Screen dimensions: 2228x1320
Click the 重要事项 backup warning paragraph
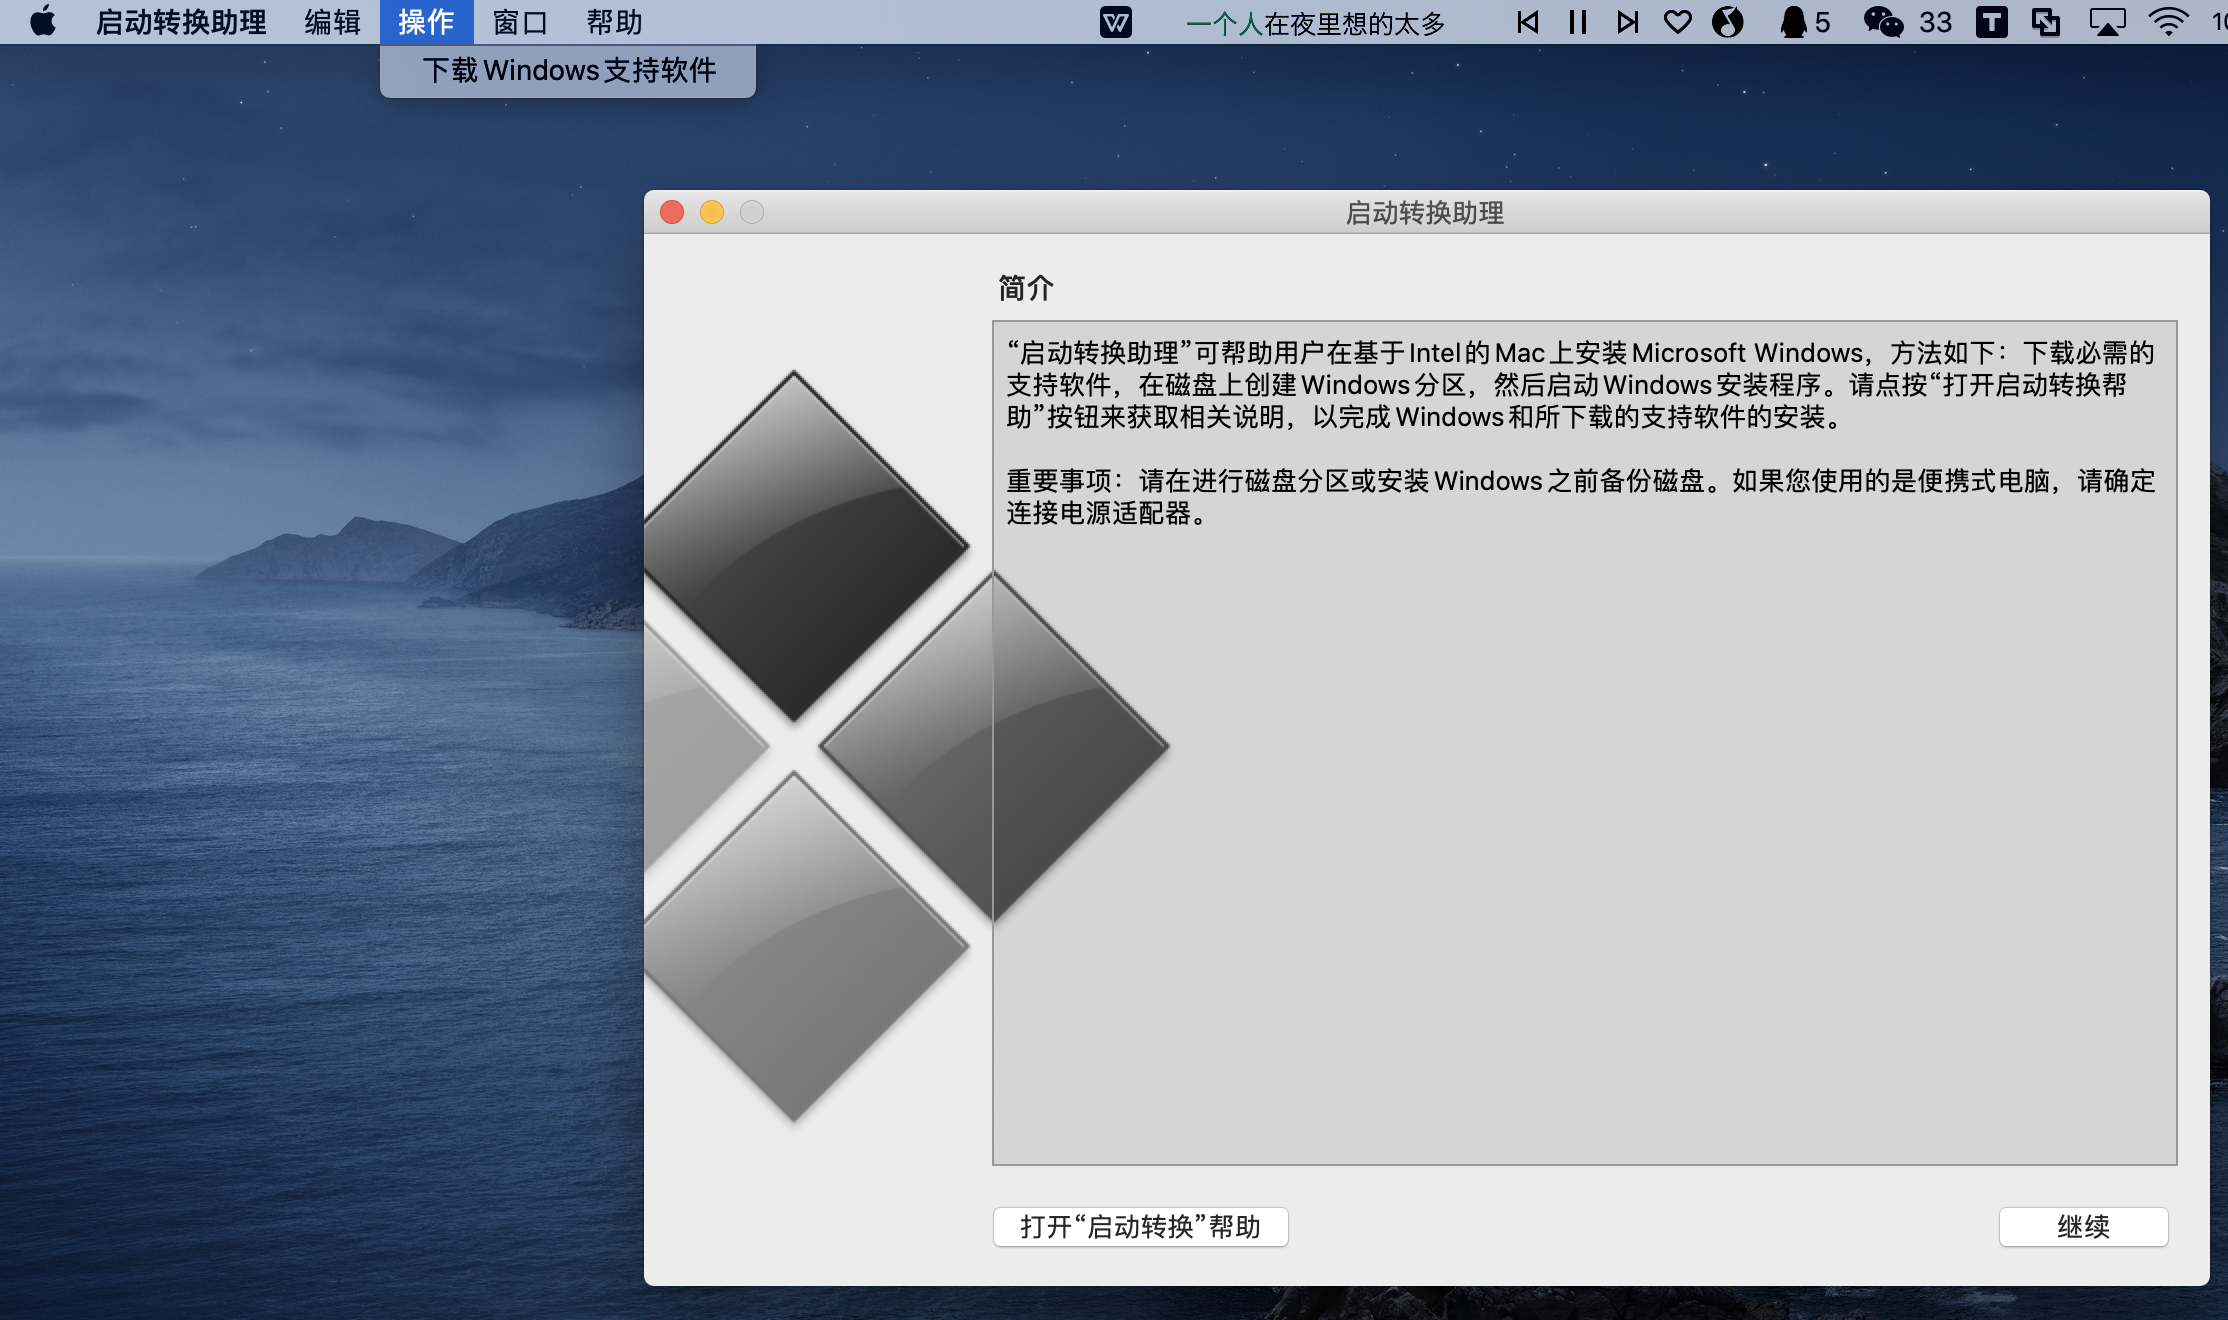1580,497
